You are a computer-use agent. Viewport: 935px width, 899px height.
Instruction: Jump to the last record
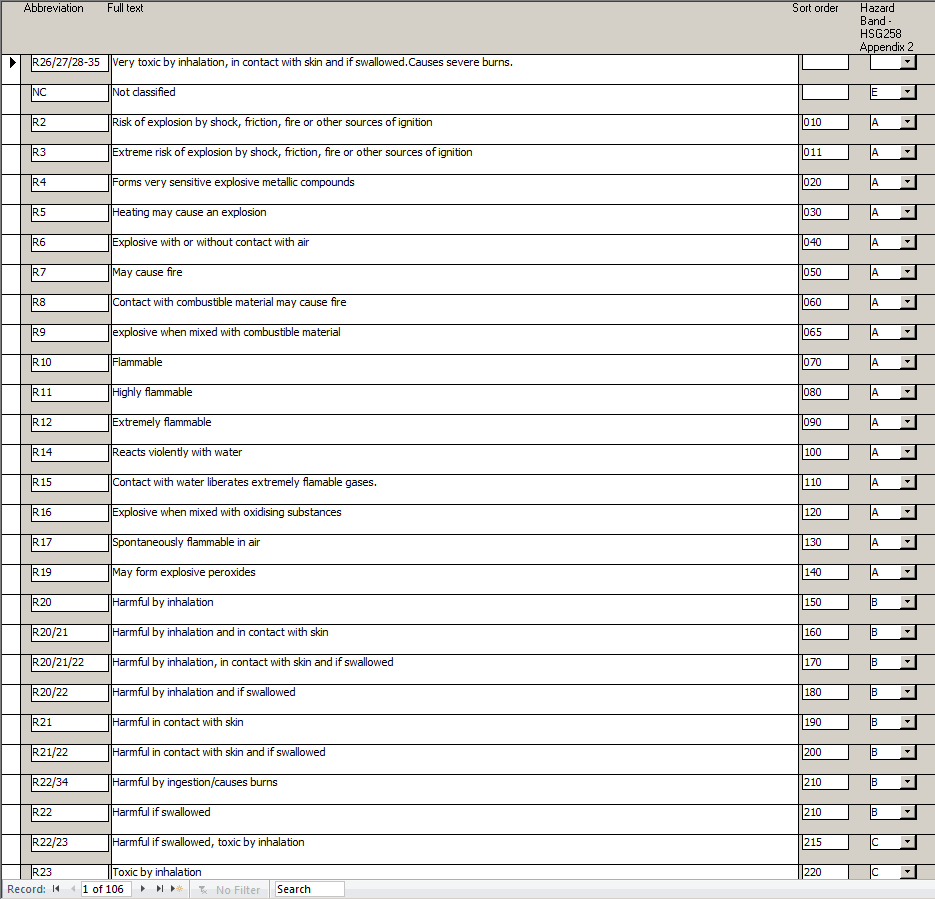pyautogui.click(x=160, y=889)
